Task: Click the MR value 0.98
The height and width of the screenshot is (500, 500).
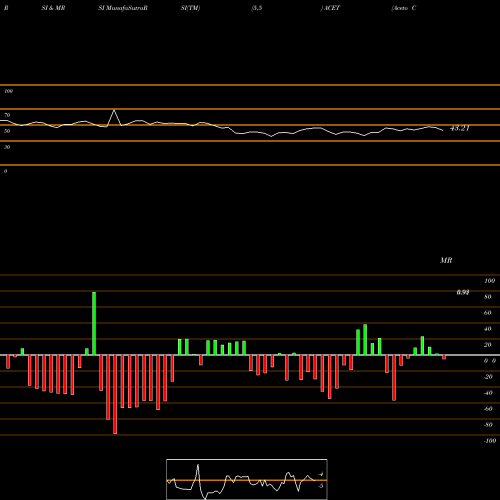Action: 463,292
